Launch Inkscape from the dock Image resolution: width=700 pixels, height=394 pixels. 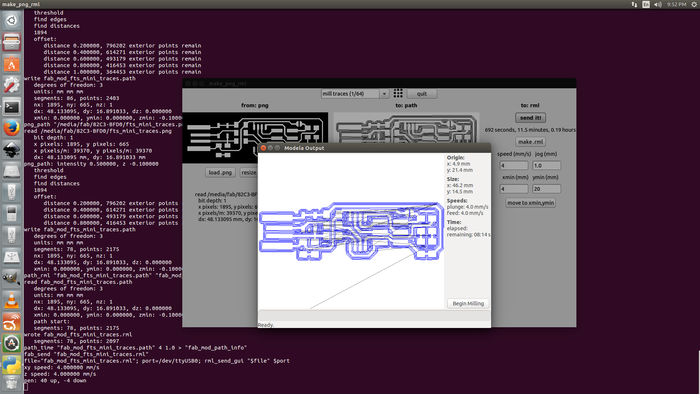(x=12, y=150)
